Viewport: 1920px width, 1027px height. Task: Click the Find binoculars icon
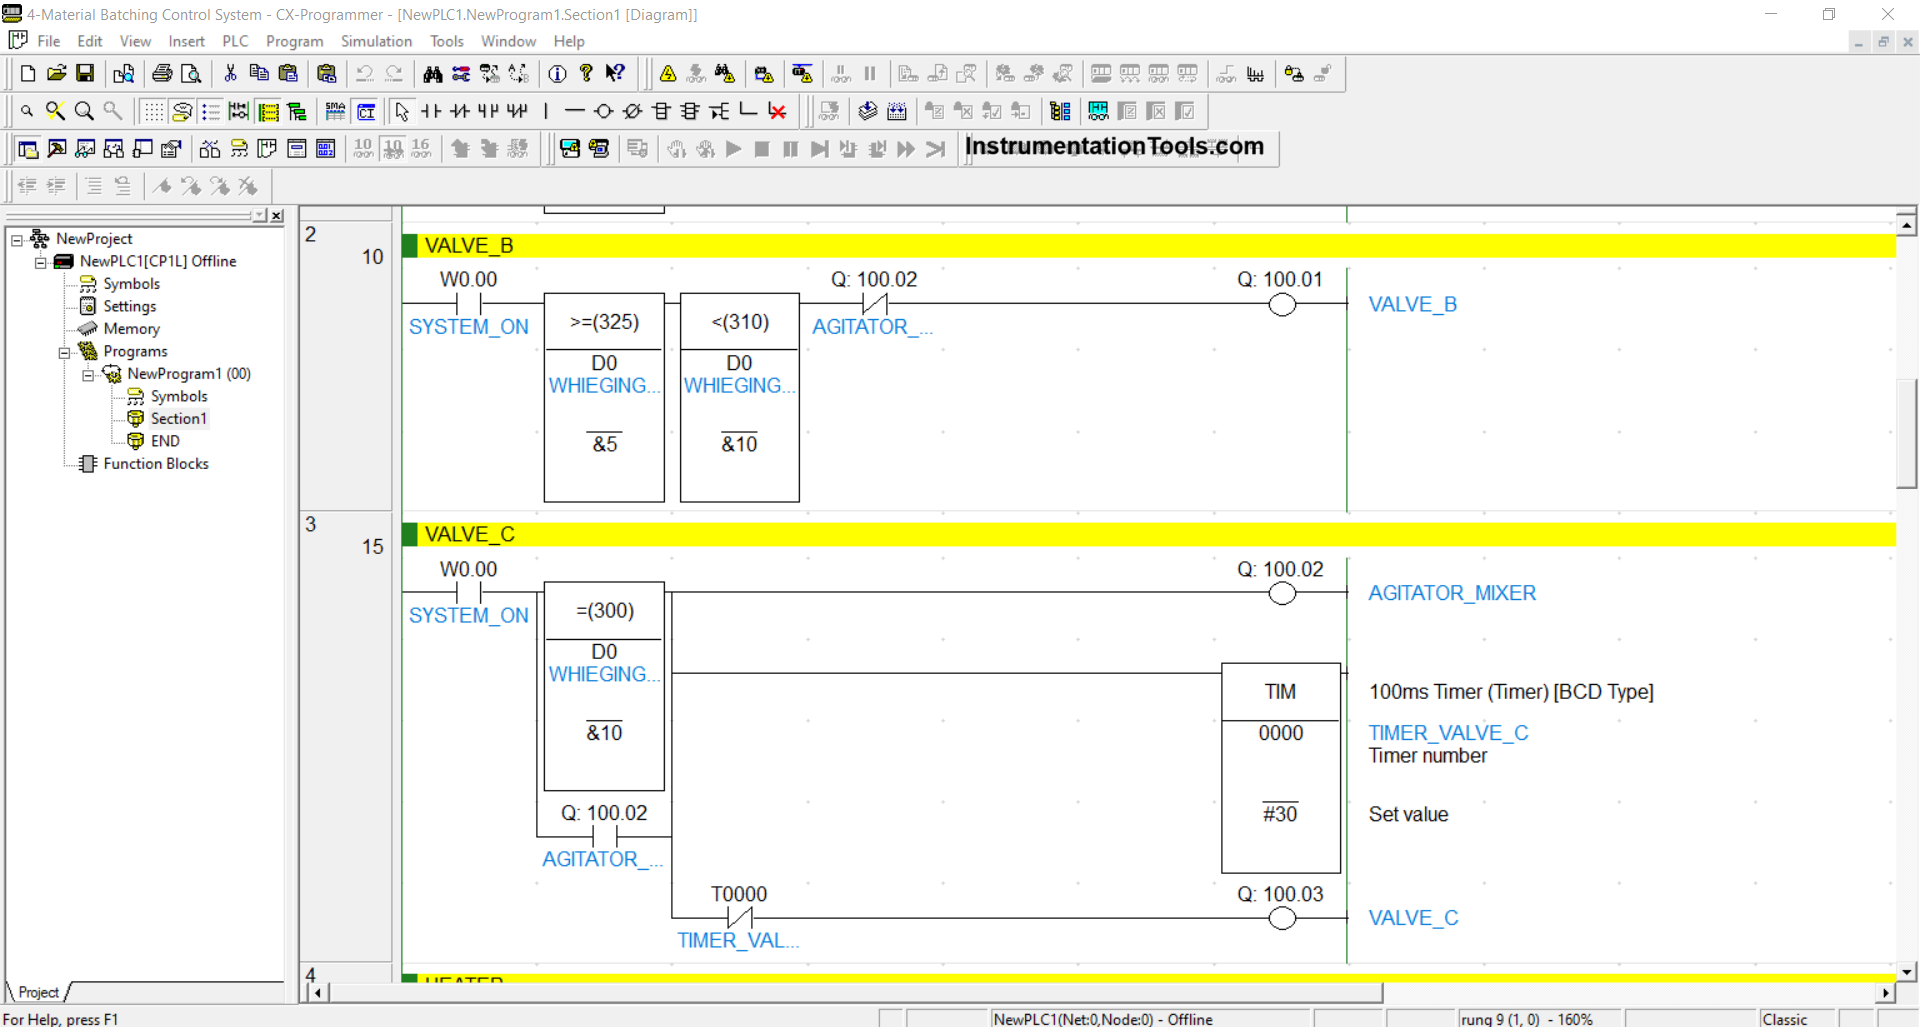click(432, 73)
